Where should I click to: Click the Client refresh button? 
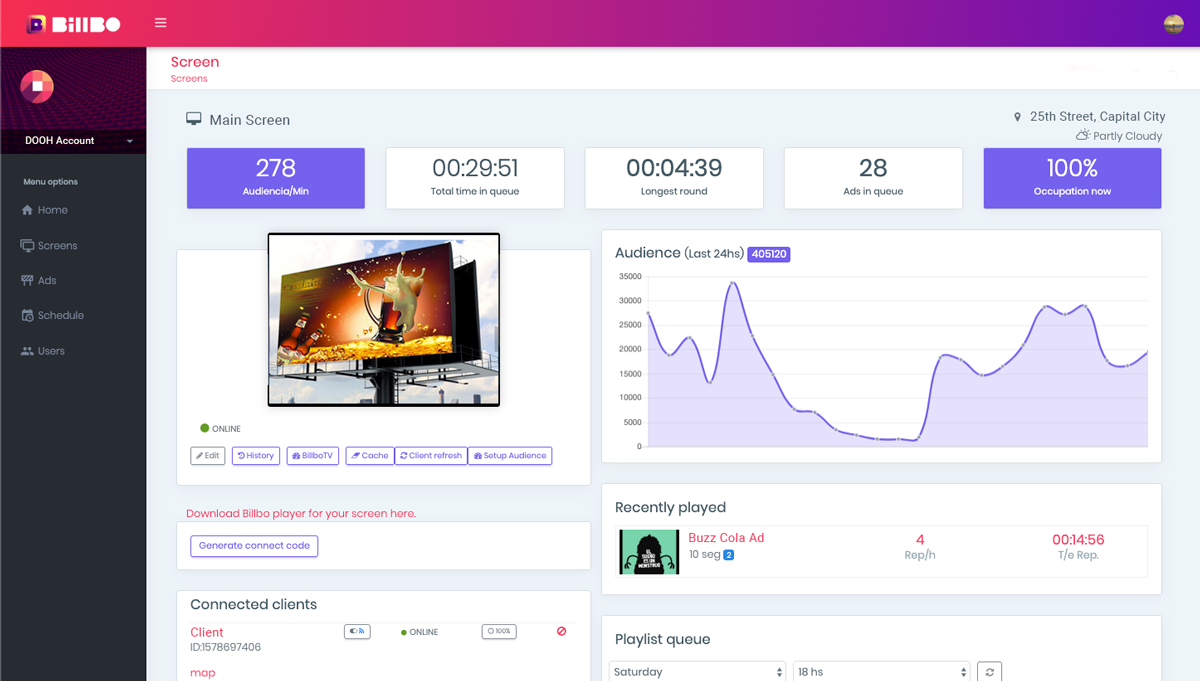(431, 456)
